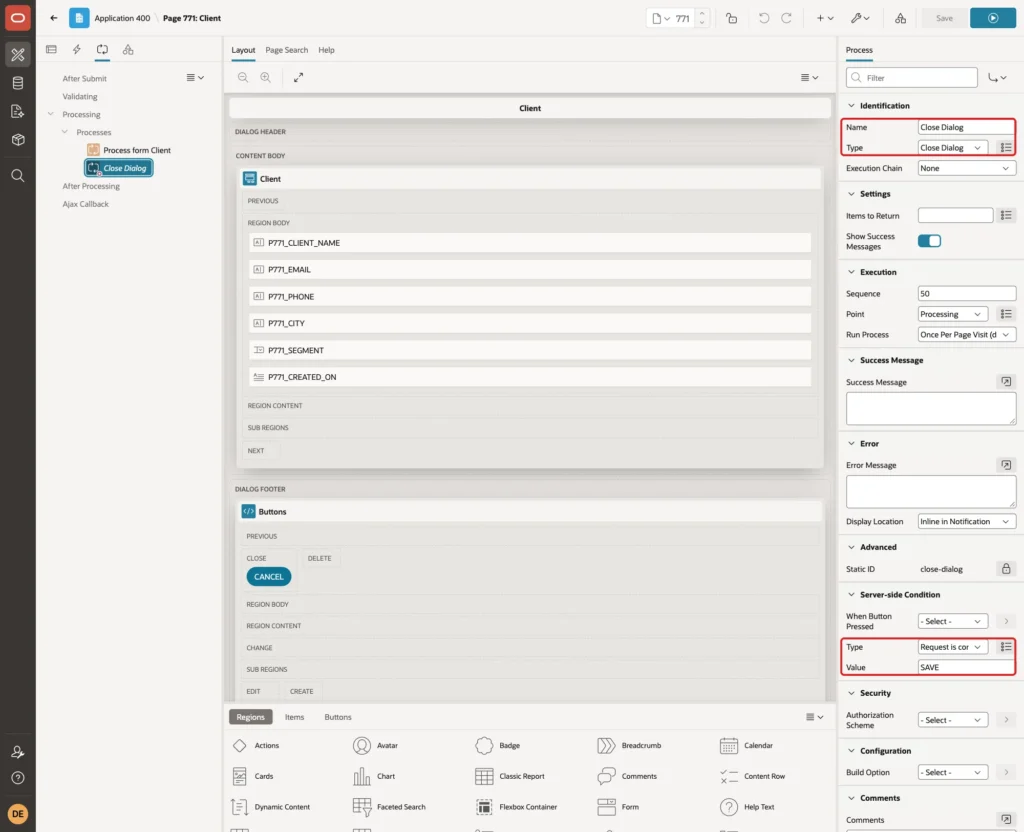Open the Oracle home logo
Viewport: 1024px width, 832px height.
pos(18,18)
